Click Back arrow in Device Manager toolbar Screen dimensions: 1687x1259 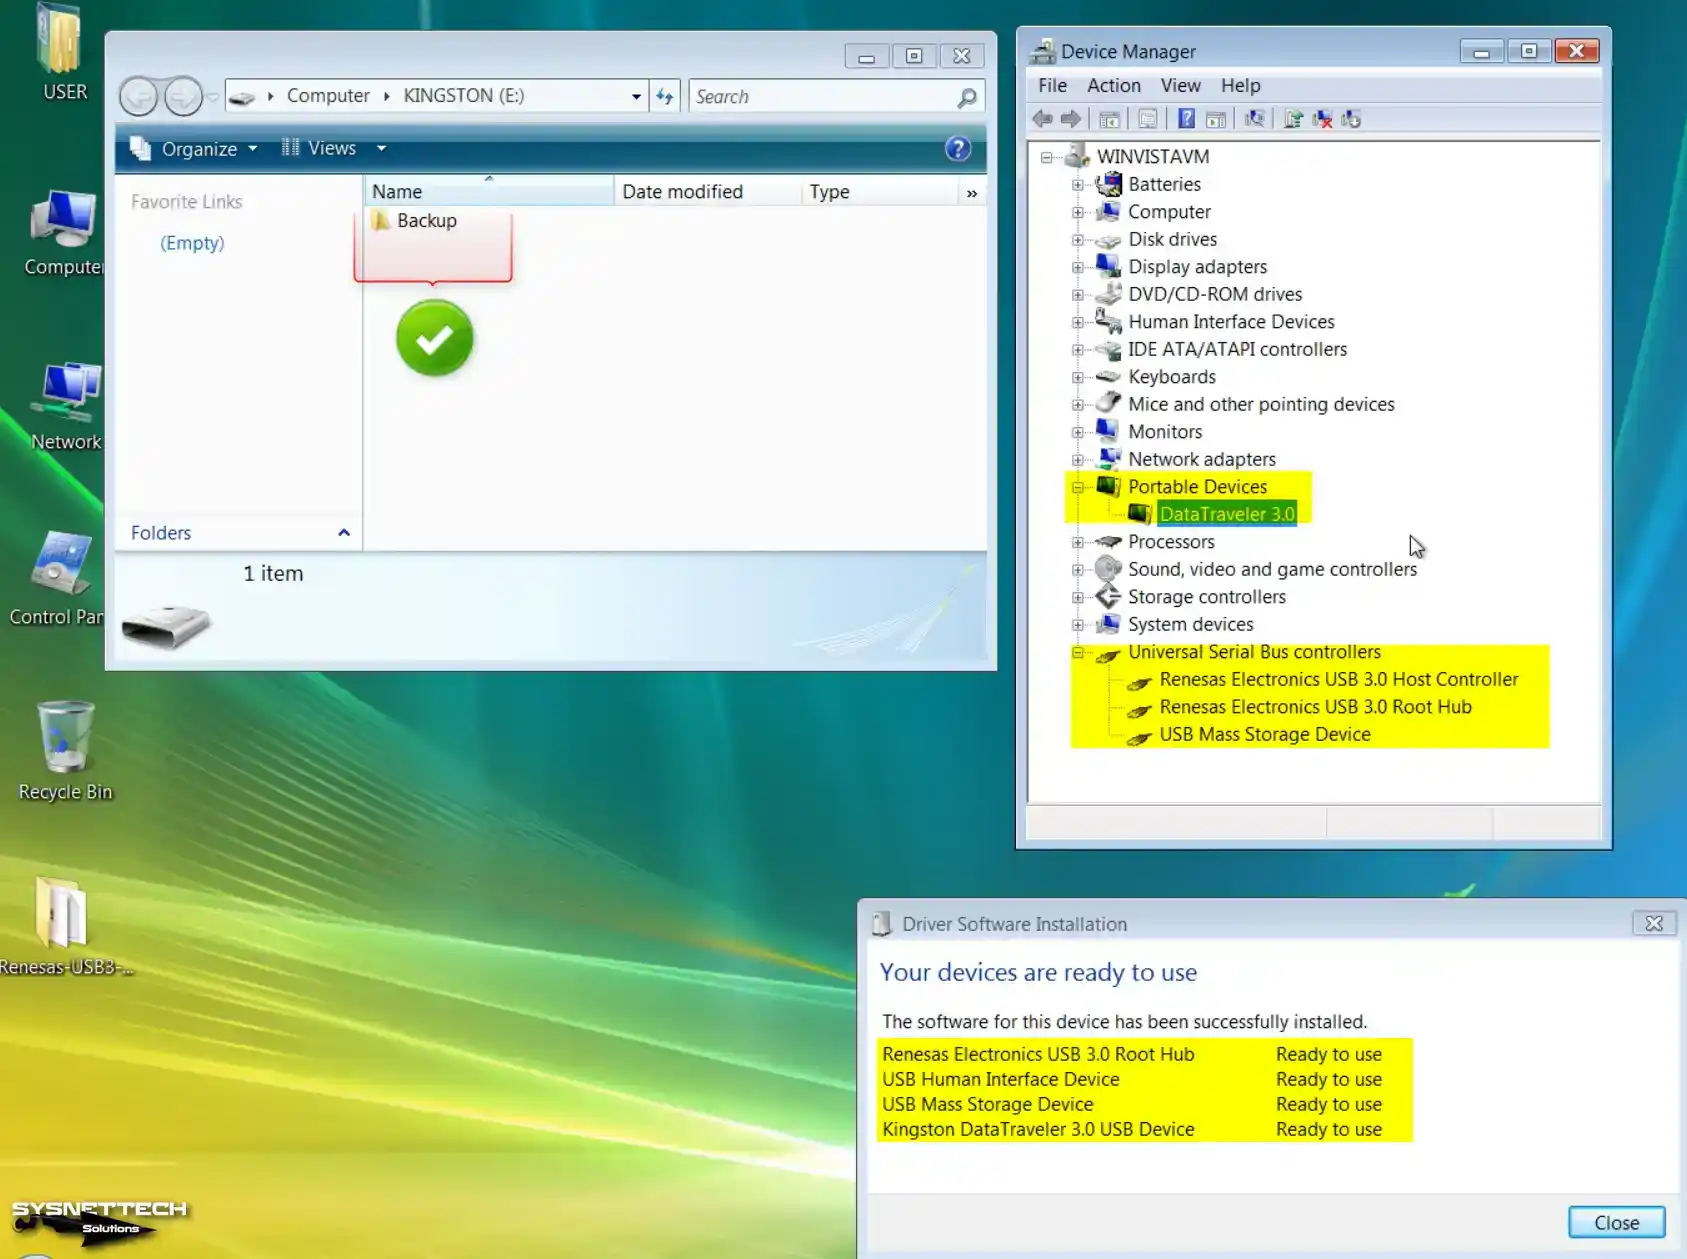(1042, 119)
